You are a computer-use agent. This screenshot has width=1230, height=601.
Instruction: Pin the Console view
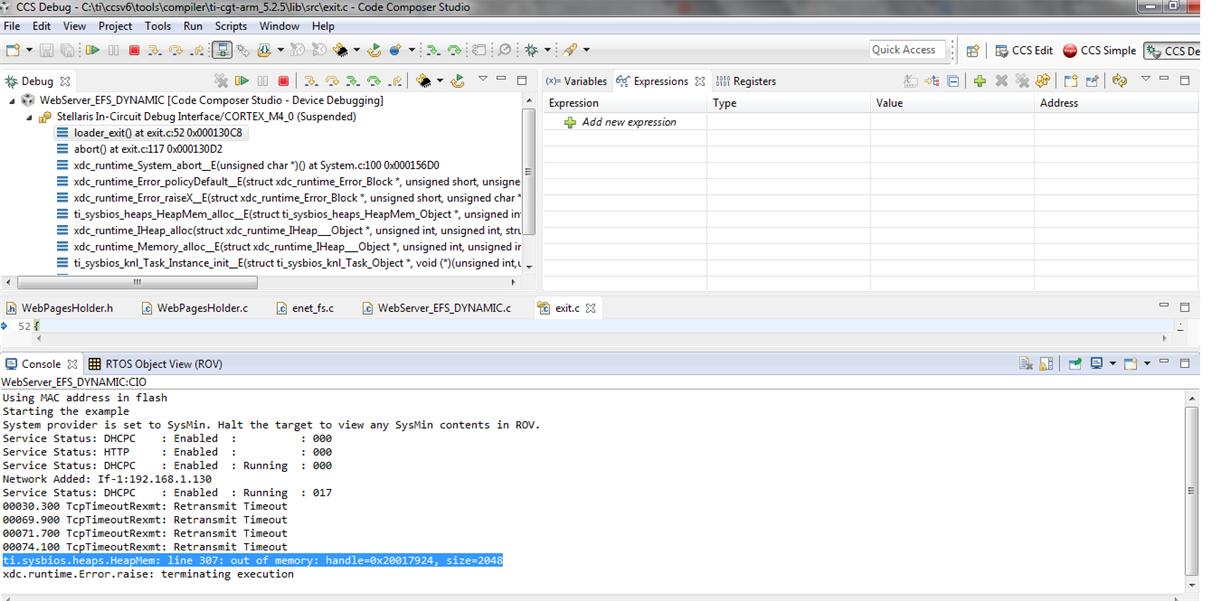[1075, 363]
